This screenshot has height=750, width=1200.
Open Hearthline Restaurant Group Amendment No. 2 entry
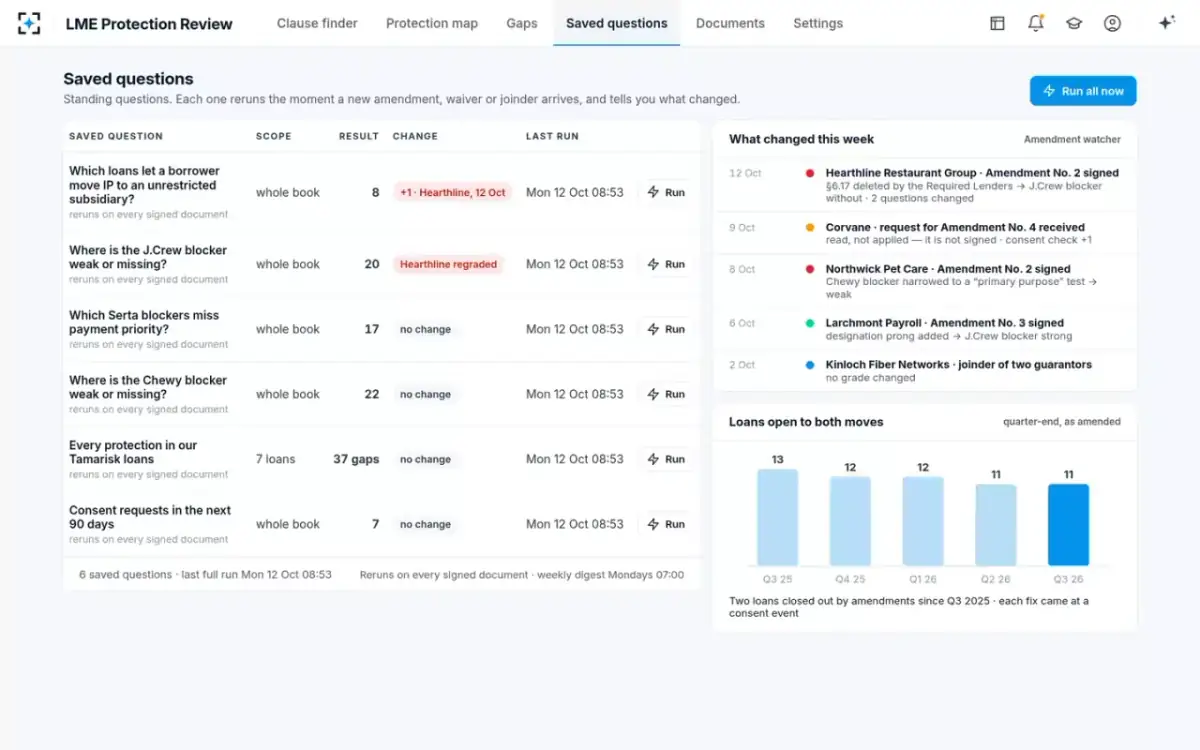924,185
